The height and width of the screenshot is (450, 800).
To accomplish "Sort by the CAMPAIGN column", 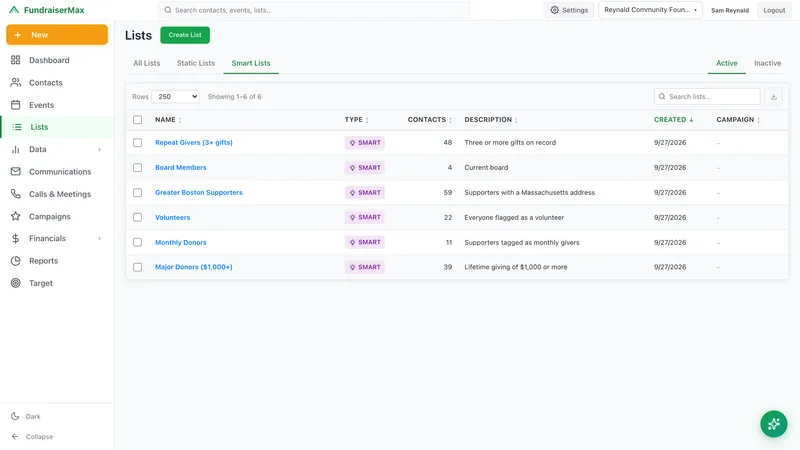I will pyautogui.click(x=738, y=120).
